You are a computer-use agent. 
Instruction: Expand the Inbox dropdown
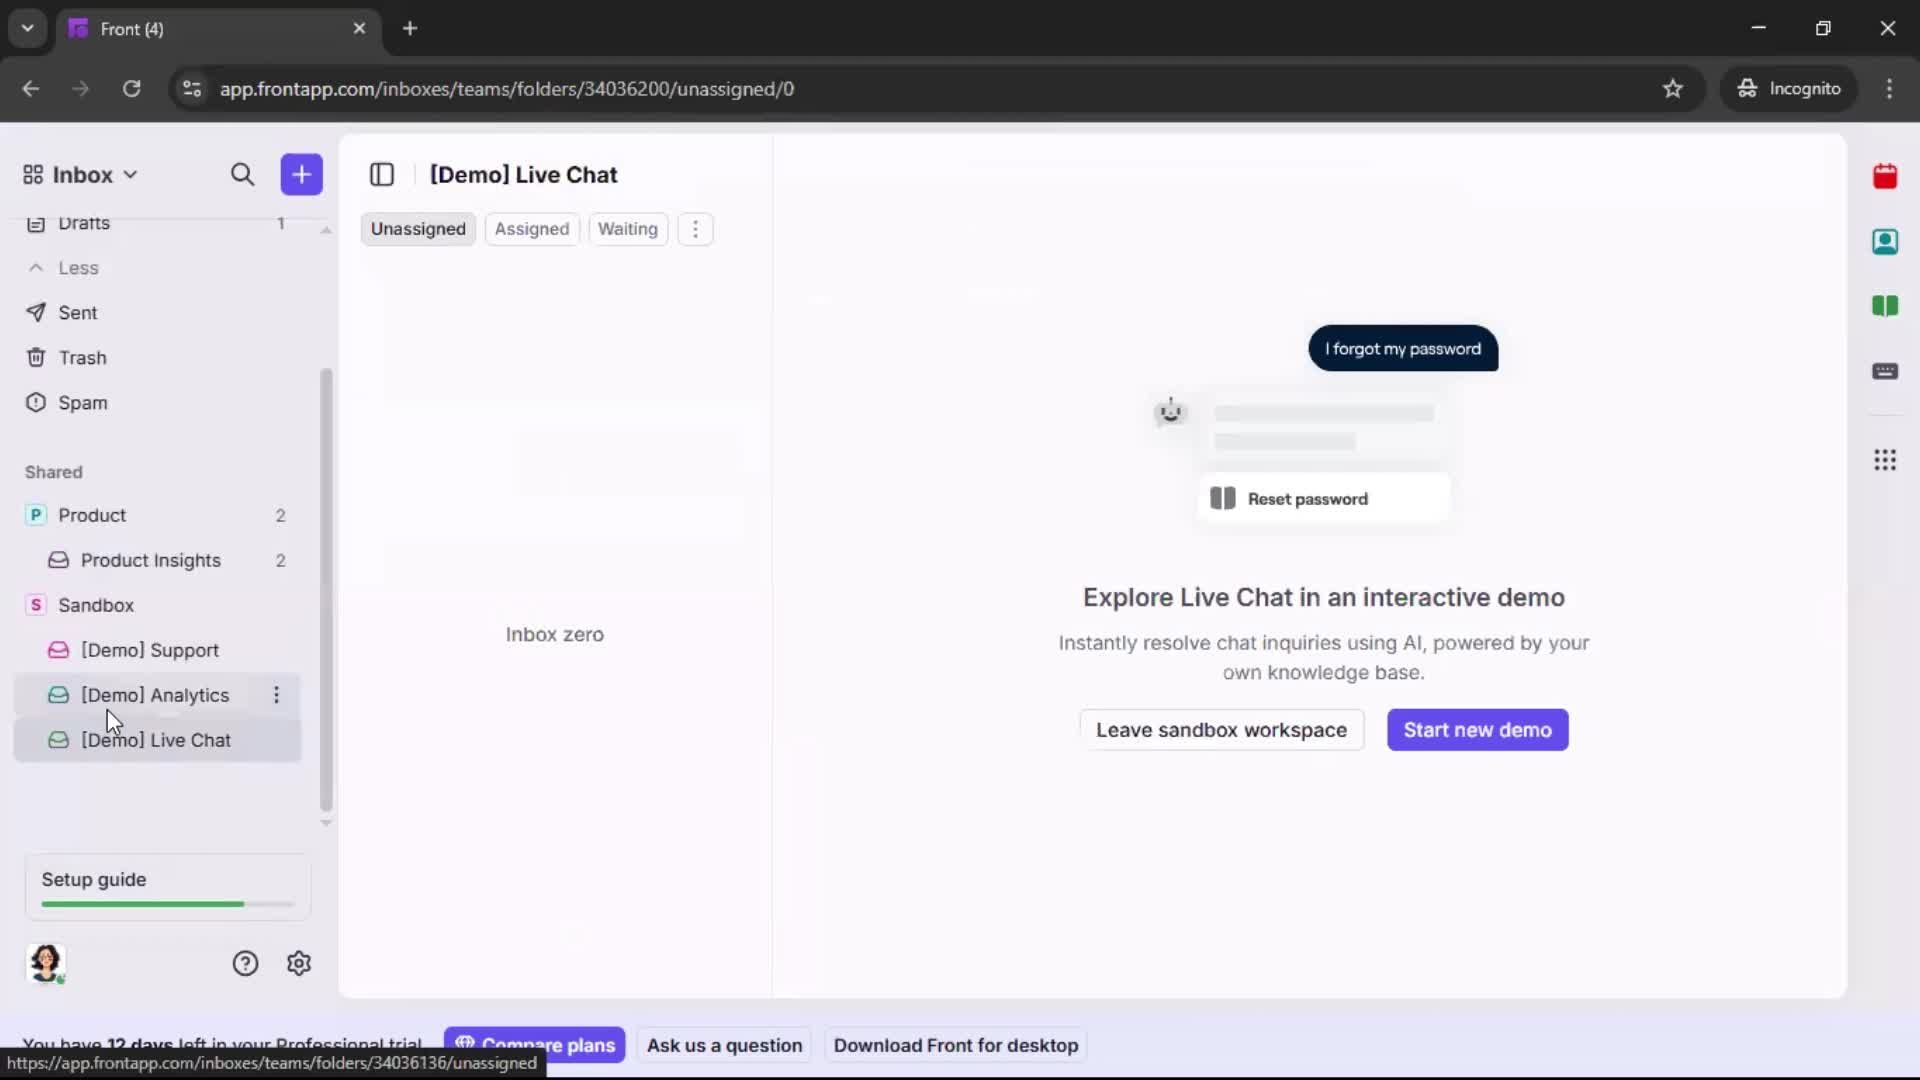tap(130, 174)
